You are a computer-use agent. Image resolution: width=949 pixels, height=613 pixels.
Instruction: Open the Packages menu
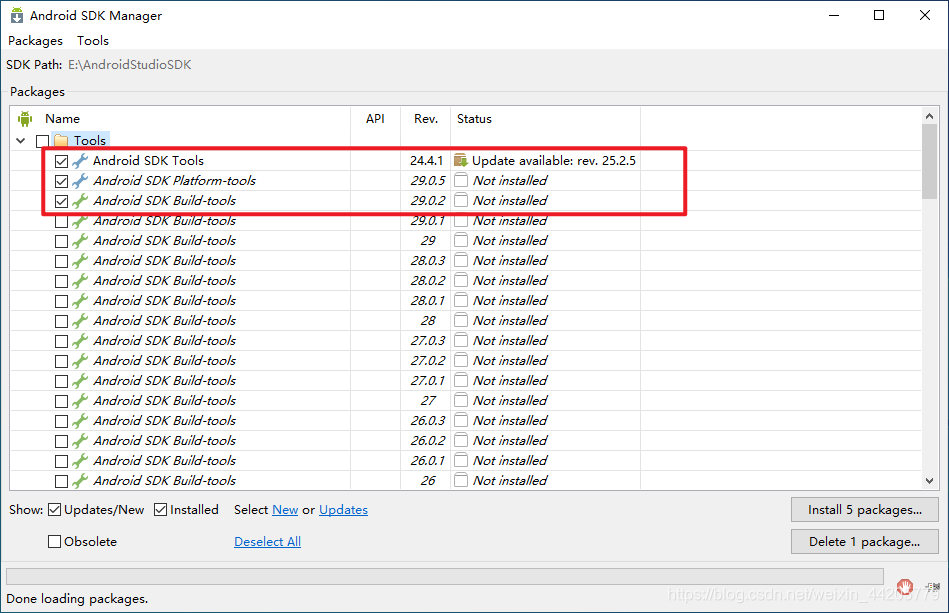click(x=35, y=41)
